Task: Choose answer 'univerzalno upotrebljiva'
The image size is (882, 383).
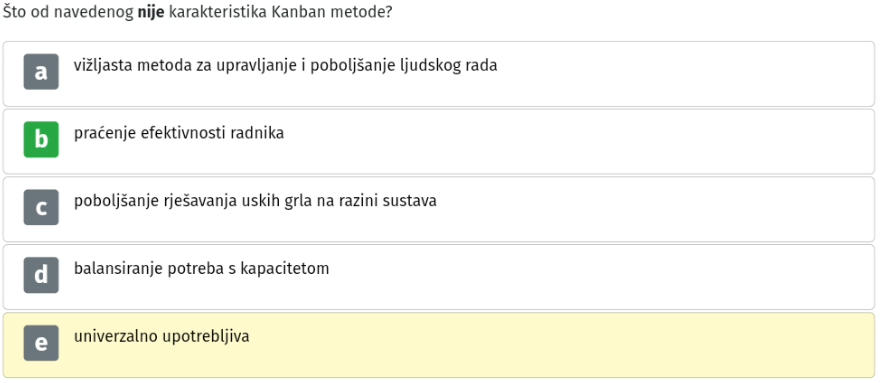Action: tap(161, 337)
